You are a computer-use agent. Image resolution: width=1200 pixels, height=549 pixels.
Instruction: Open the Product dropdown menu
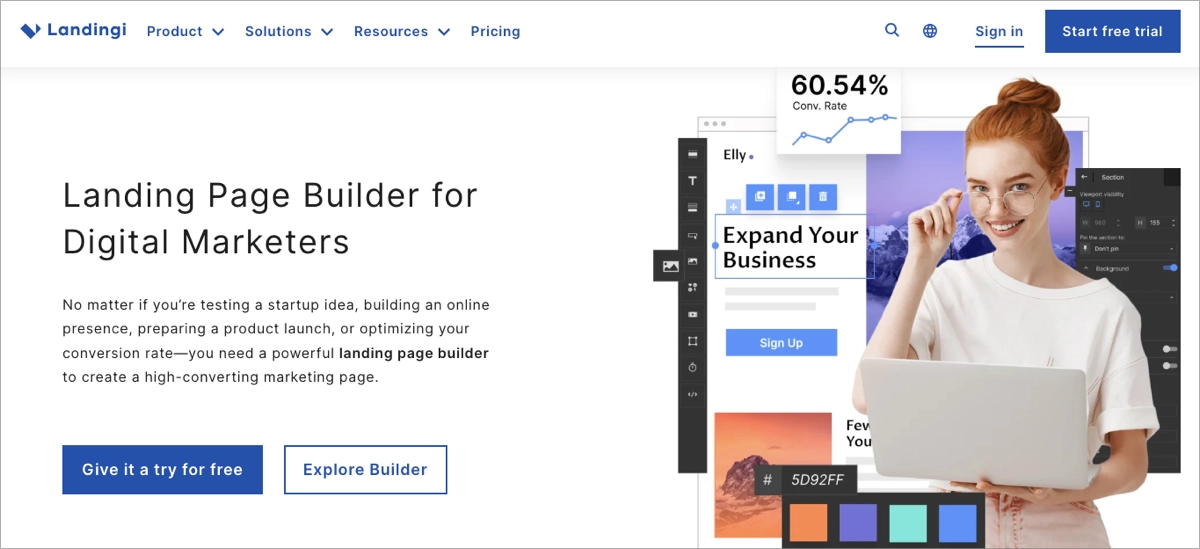186,31
